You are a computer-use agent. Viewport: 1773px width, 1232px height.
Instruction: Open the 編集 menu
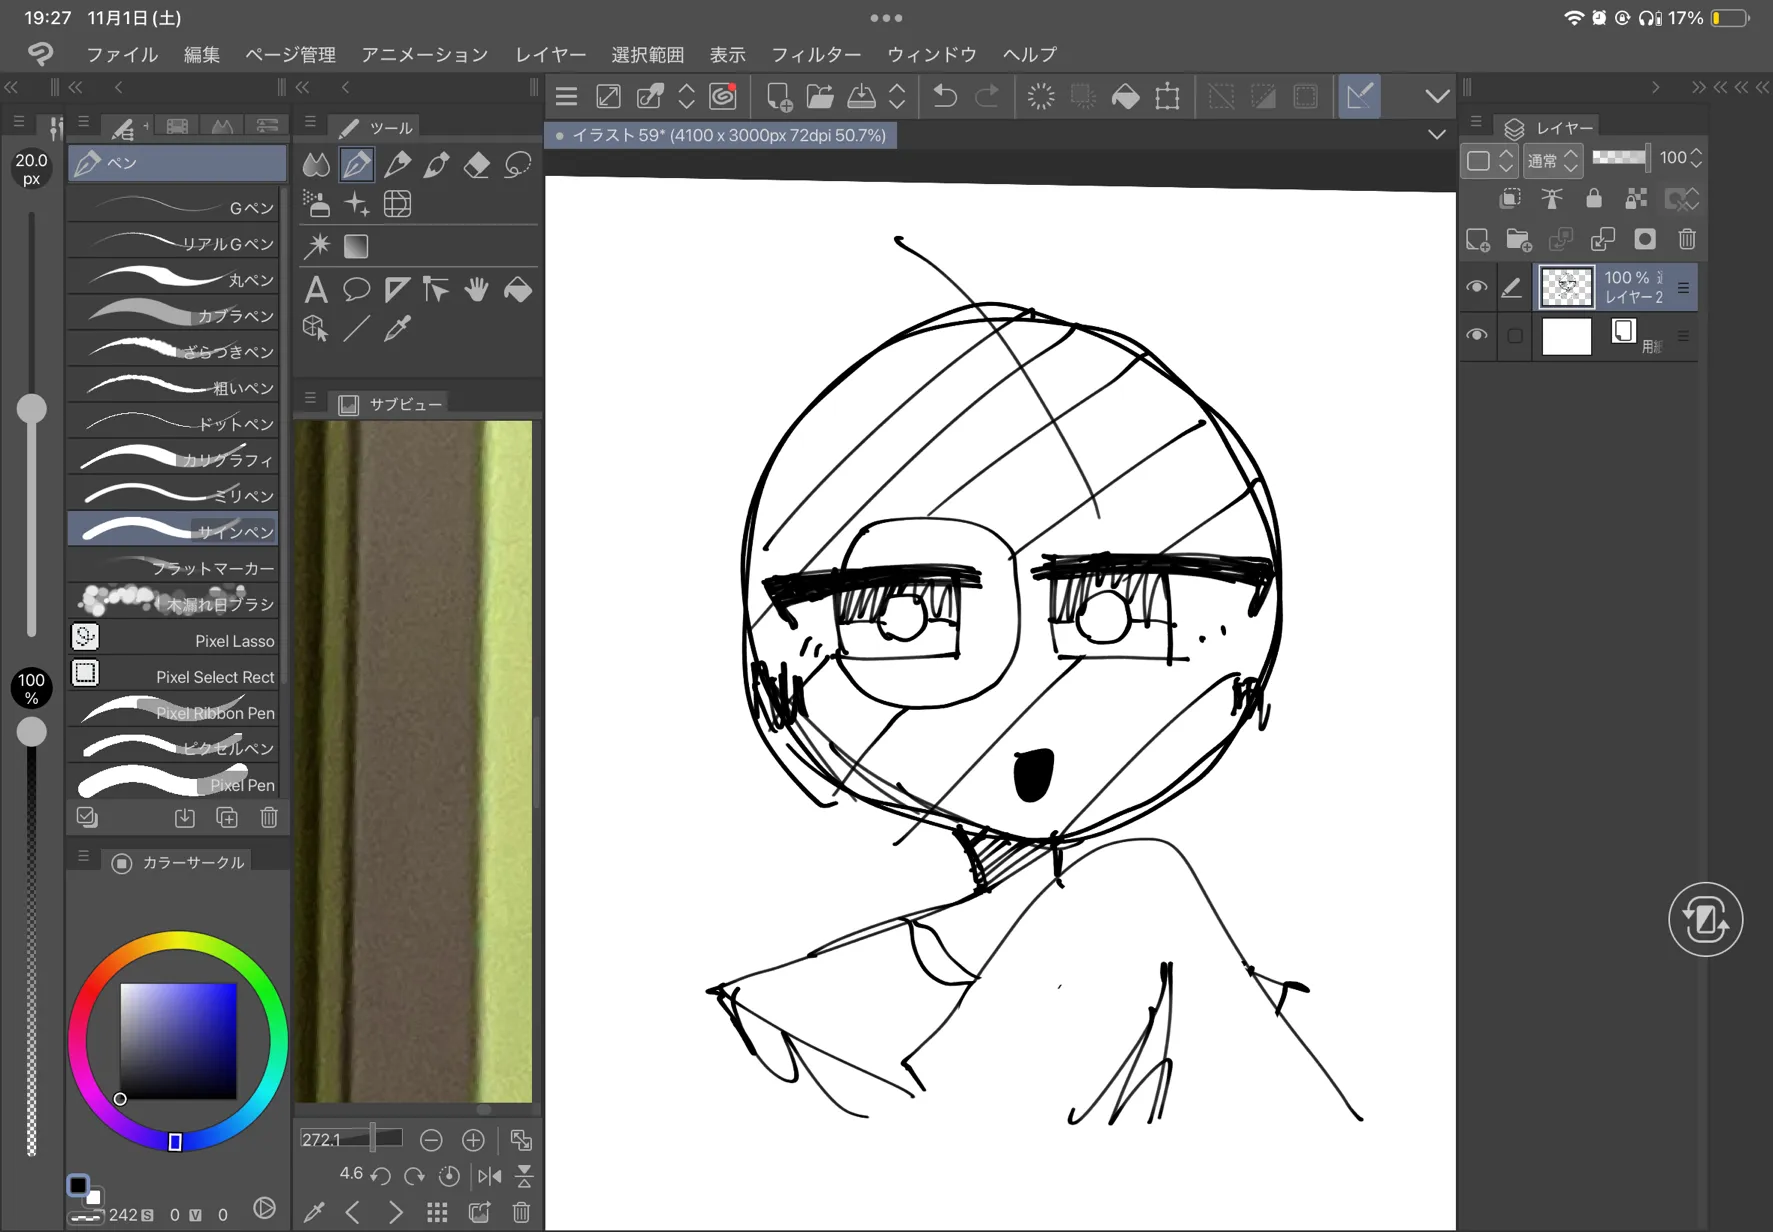click(202, 55)
